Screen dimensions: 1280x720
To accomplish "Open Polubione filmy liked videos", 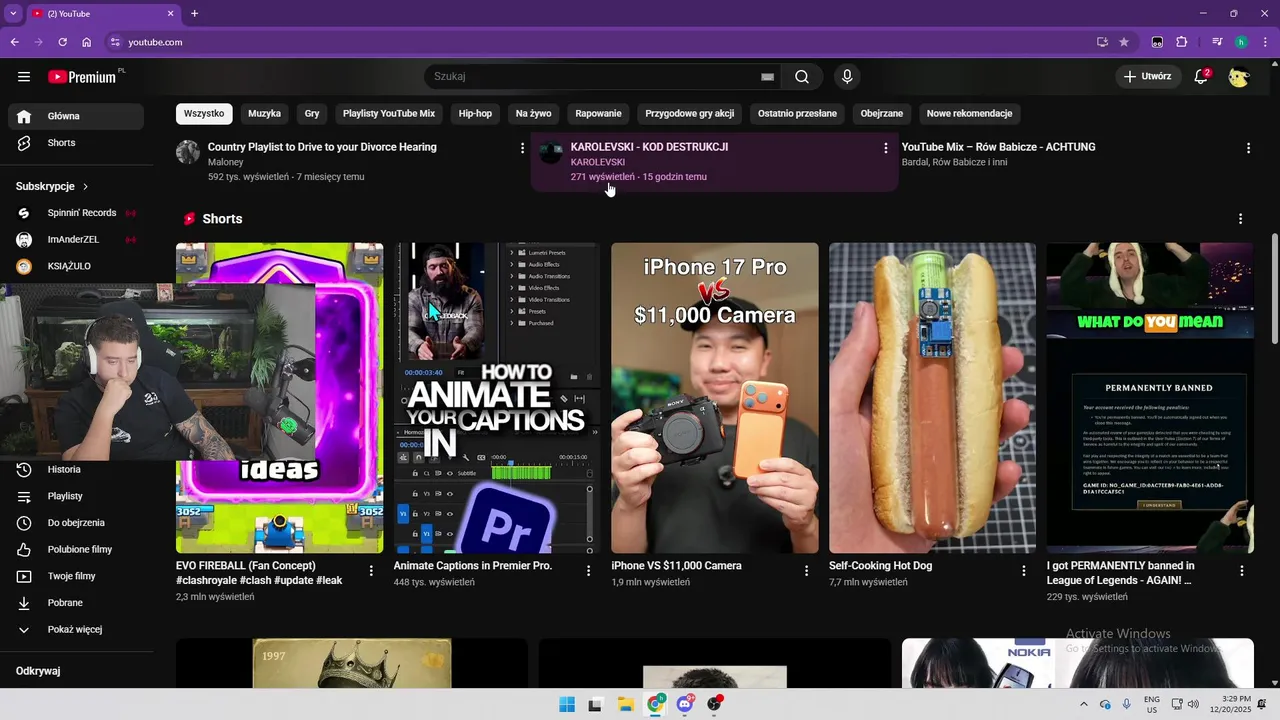I will [76, 550].
